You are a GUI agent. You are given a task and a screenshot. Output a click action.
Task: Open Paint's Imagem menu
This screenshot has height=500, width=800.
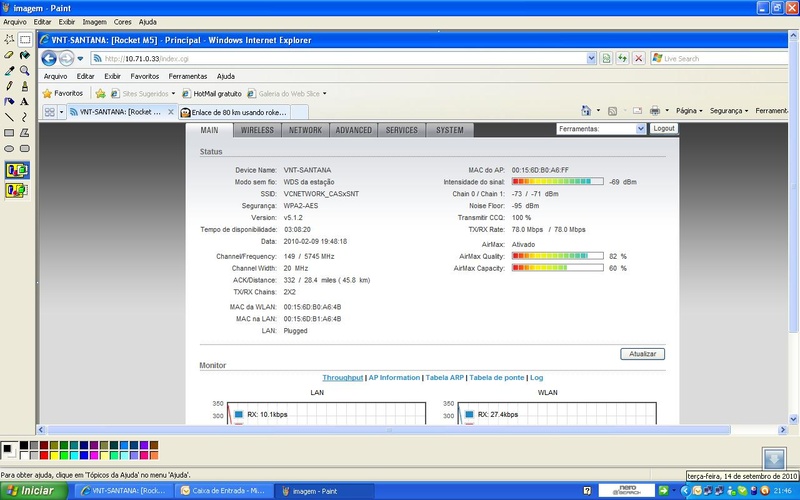95,22
